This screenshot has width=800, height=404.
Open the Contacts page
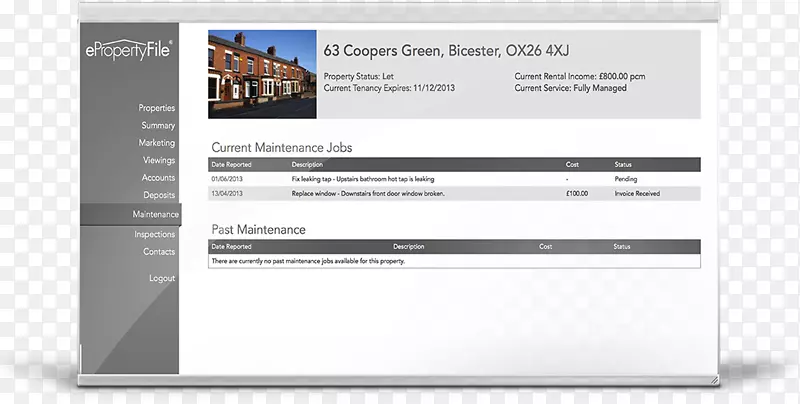pos(158,252)
